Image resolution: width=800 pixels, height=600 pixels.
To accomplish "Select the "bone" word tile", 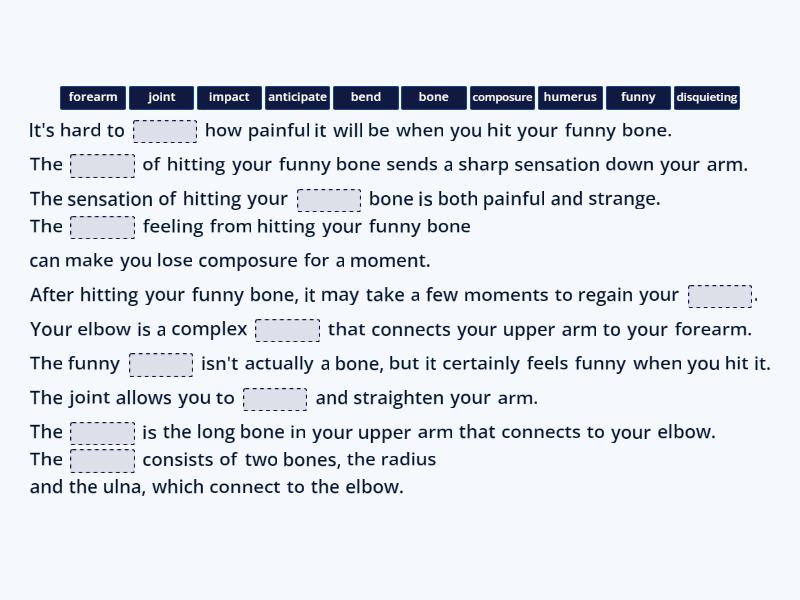I will click(433, 97).
